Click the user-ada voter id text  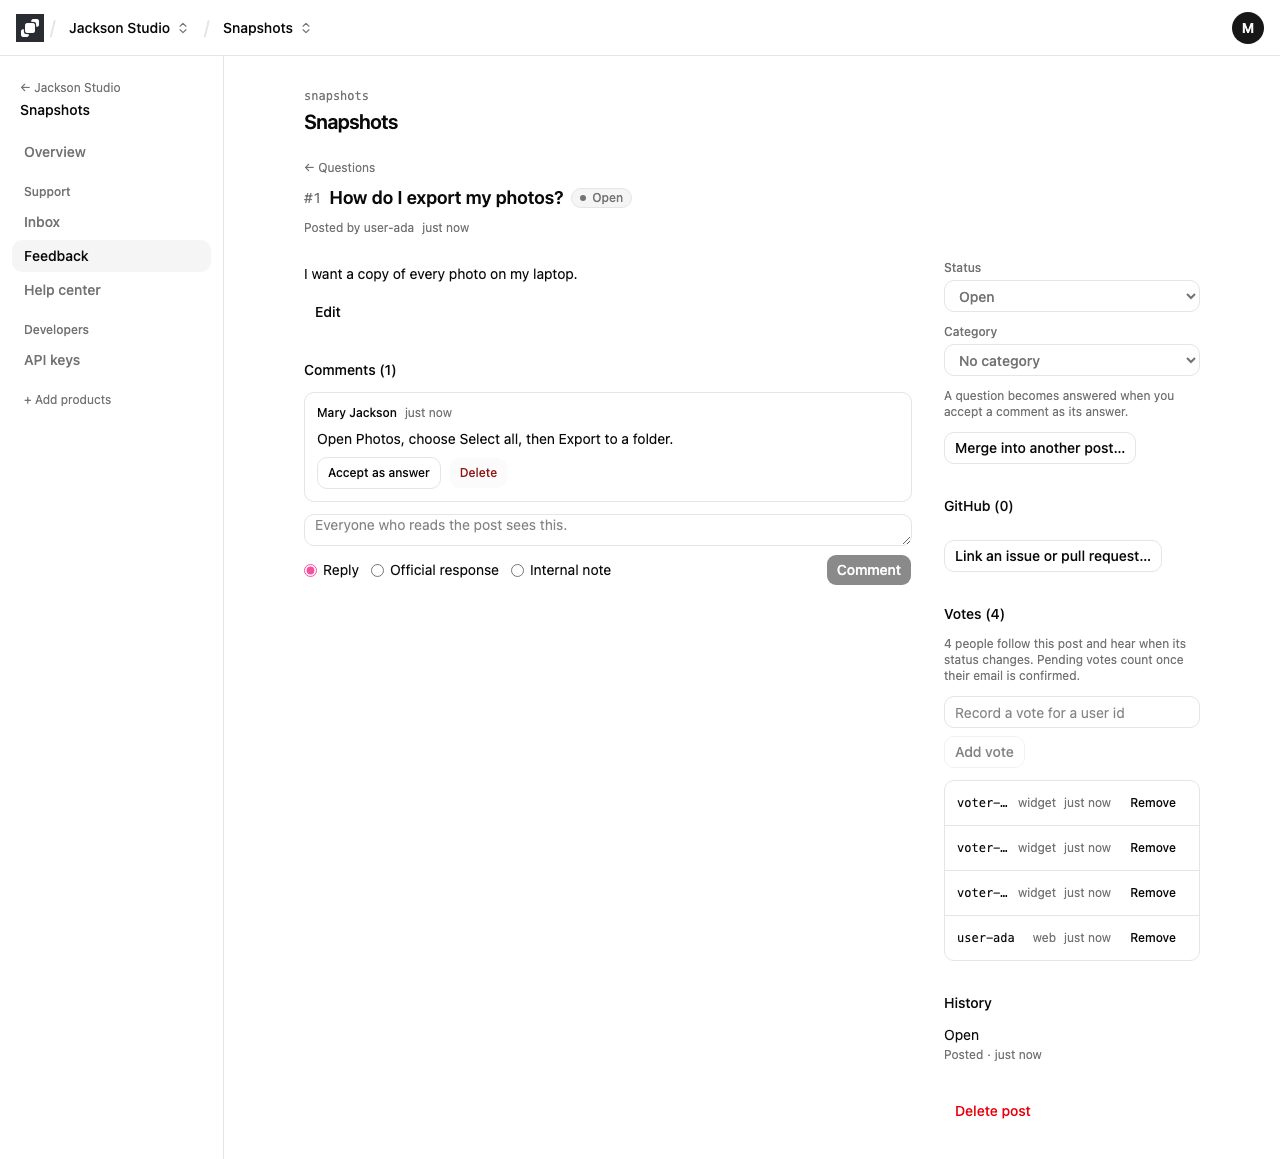[986, 938]
